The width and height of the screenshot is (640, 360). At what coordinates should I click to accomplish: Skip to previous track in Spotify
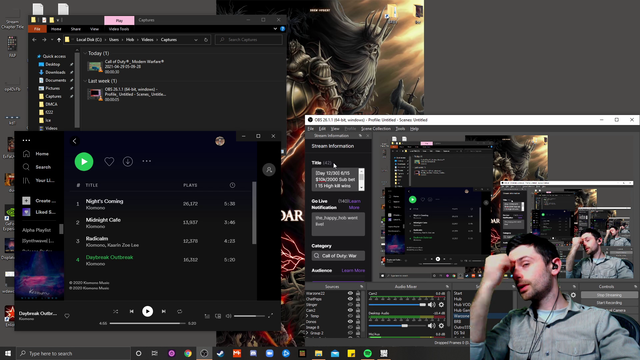pyautogui.click(x=131, y=311)
